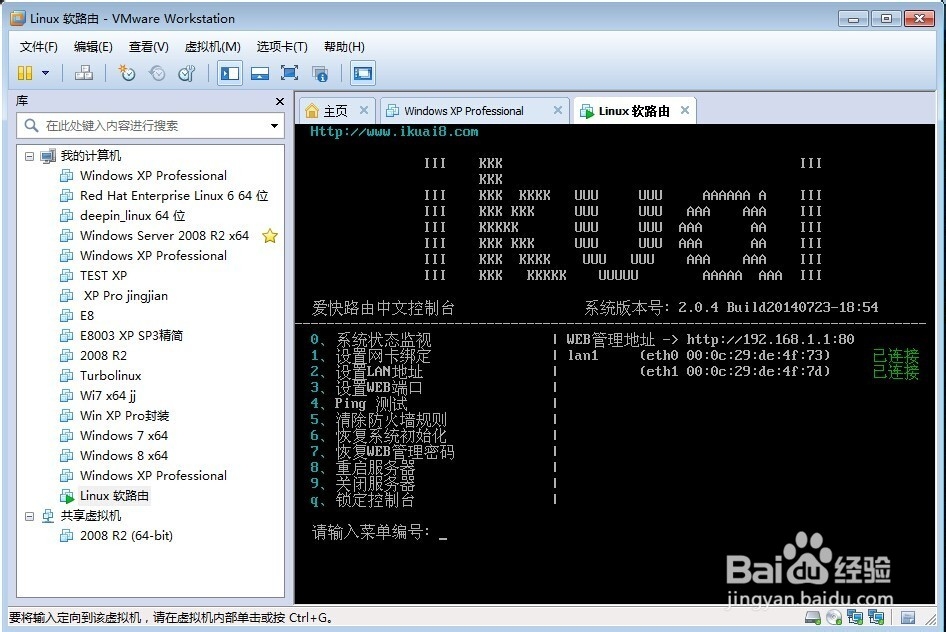Close the 主页 tab
Screen dimensions: 946x632
[364, 110]
